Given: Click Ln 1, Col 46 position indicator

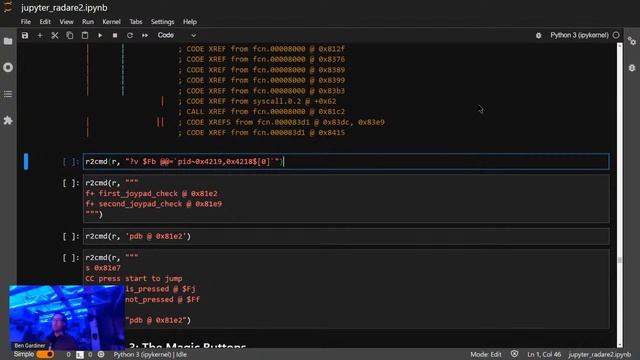Looking at the screenshot, I should click(544, 354).
